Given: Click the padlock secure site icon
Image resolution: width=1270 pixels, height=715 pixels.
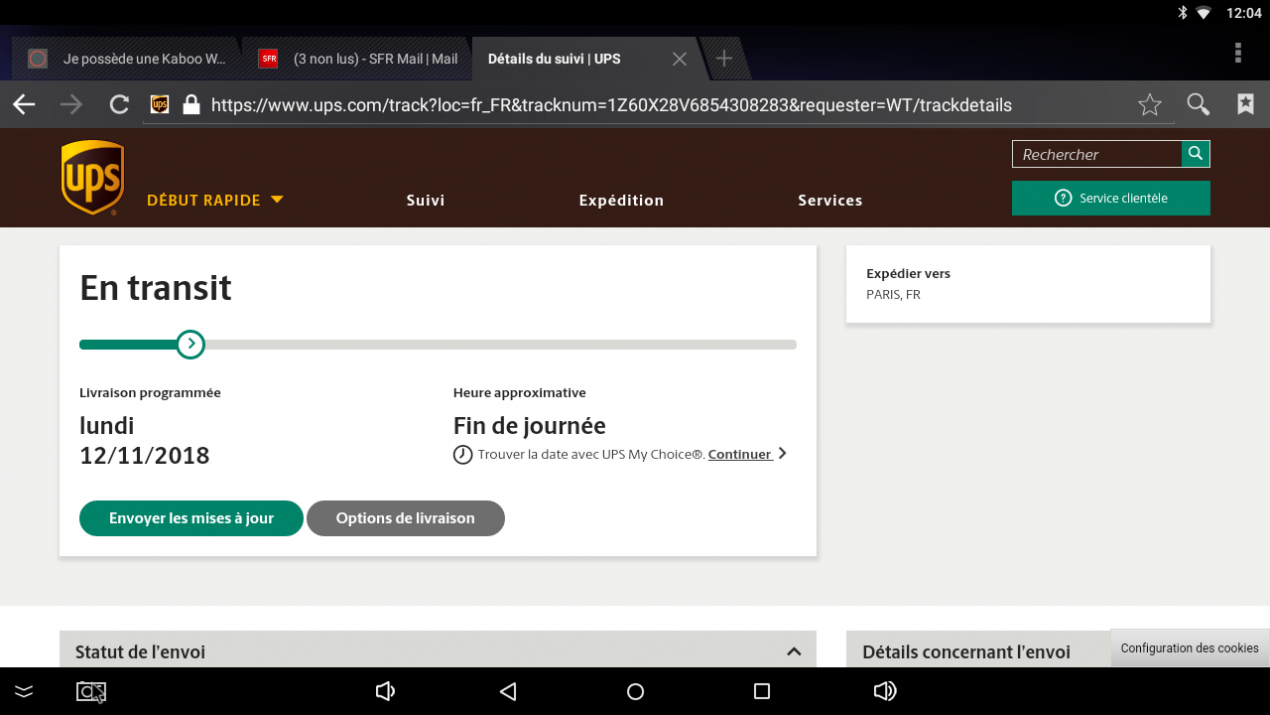Looking at the screenshot, I should 191,105.
